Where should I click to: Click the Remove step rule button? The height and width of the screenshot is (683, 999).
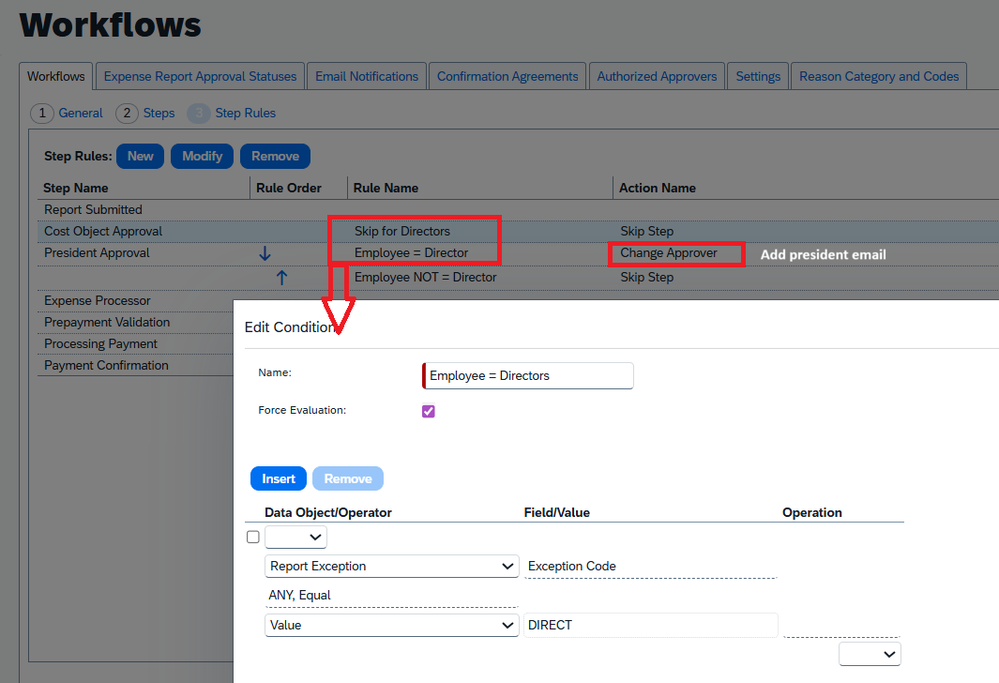click(275, 156)
